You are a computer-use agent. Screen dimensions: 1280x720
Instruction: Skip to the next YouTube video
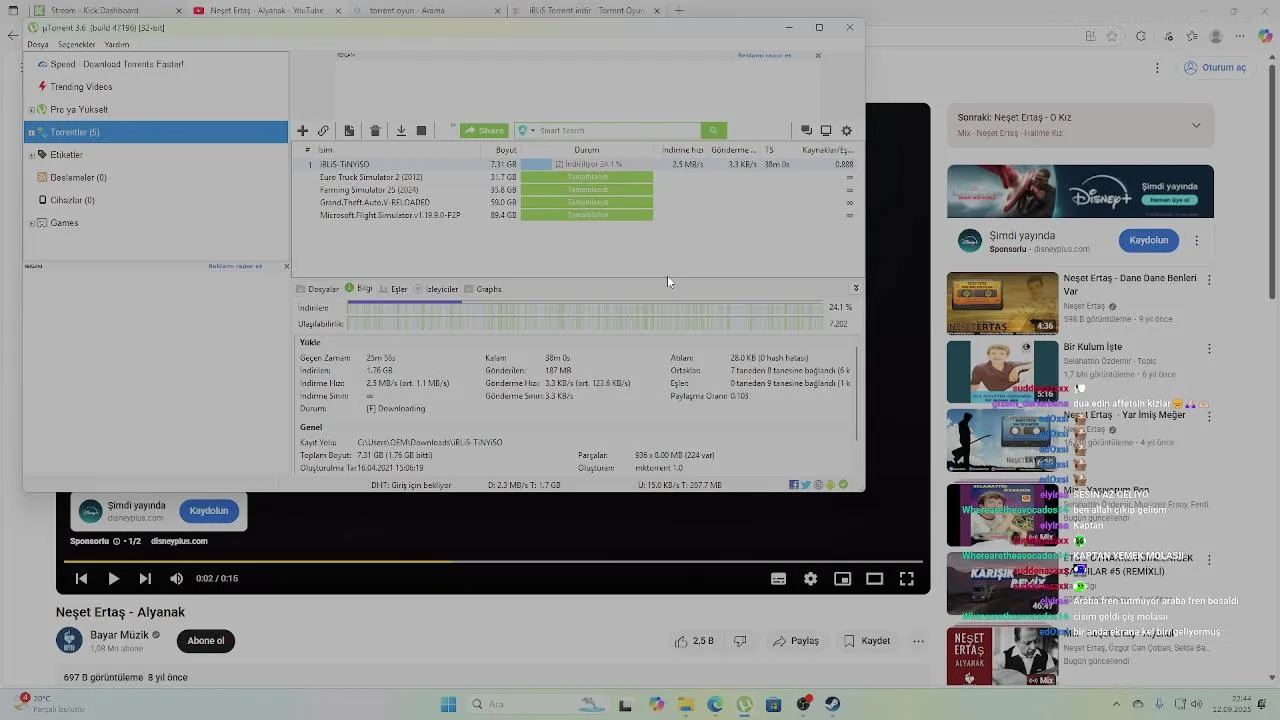[x=145, y=579]
